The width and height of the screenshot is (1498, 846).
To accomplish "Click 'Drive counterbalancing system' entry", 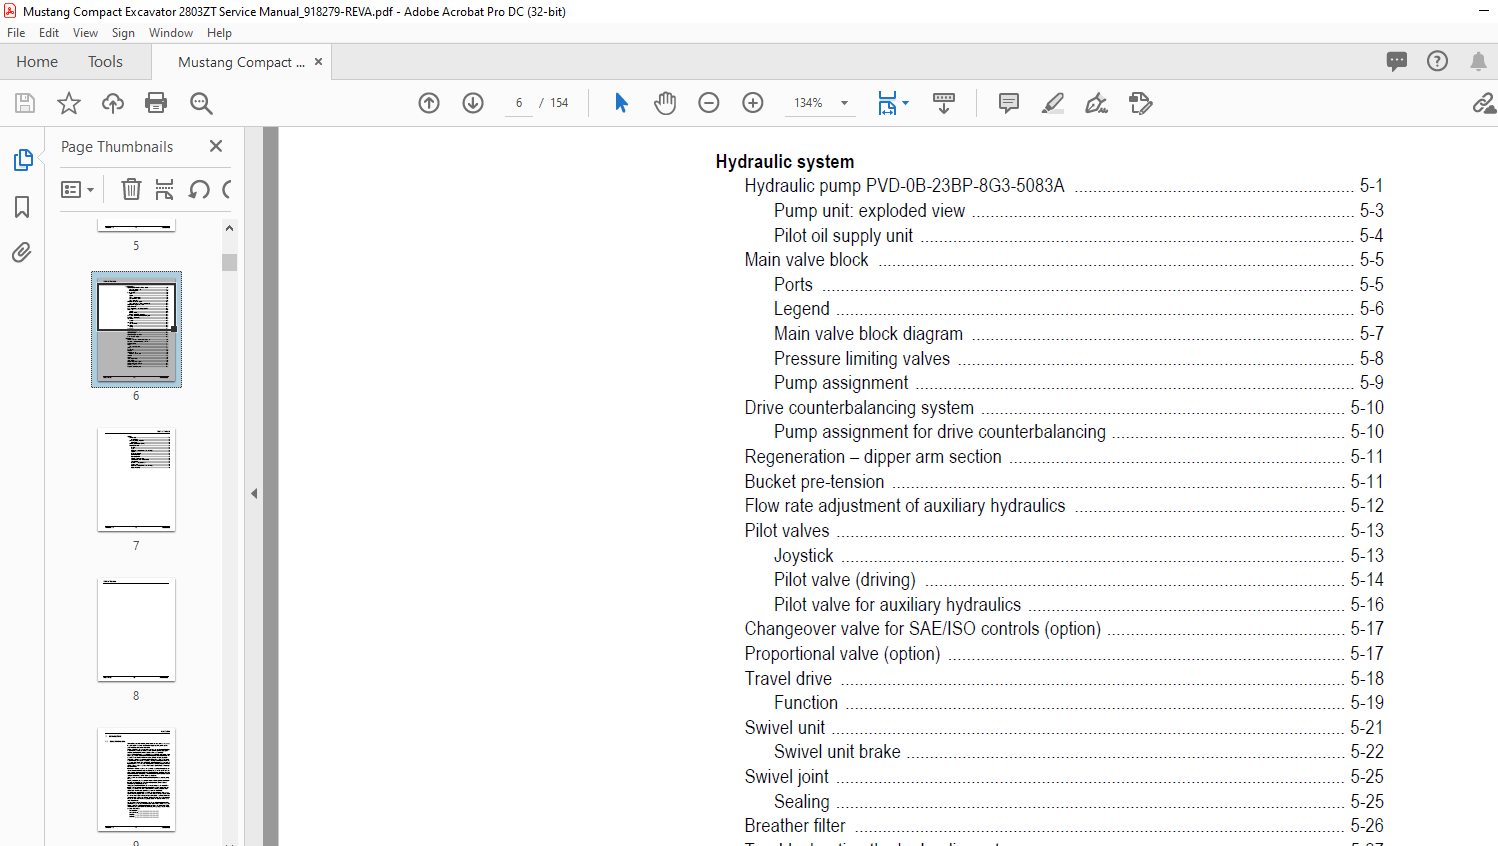I will coord(859,407).
